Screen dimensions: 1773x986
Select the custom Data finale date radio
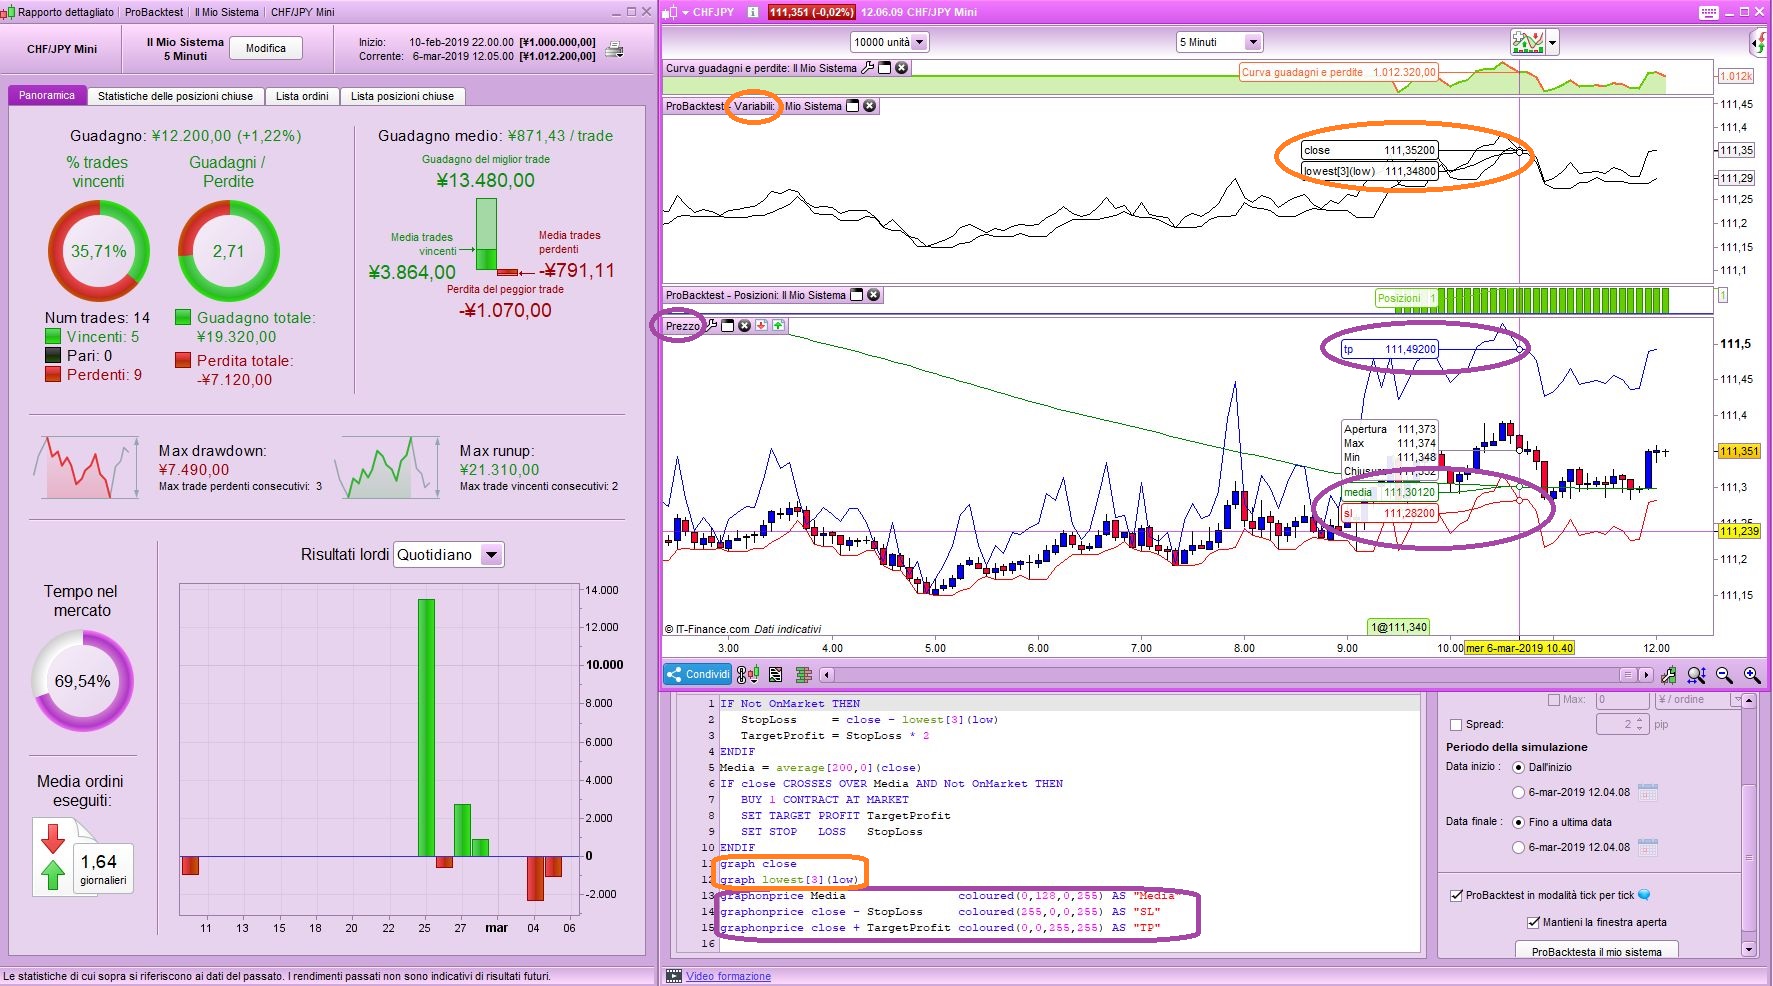click(1518, 847)
